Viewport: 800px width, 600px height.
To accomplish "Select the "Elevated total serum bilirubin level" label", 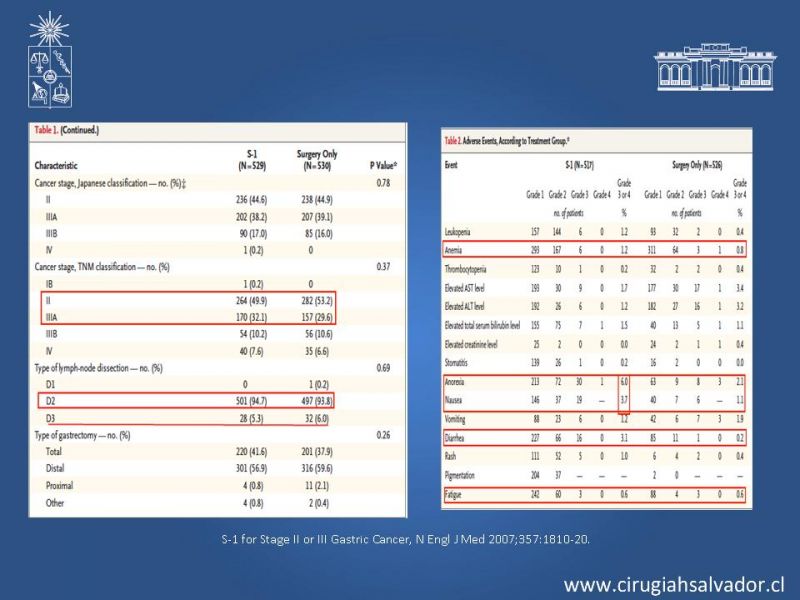I will coord(482,326).
